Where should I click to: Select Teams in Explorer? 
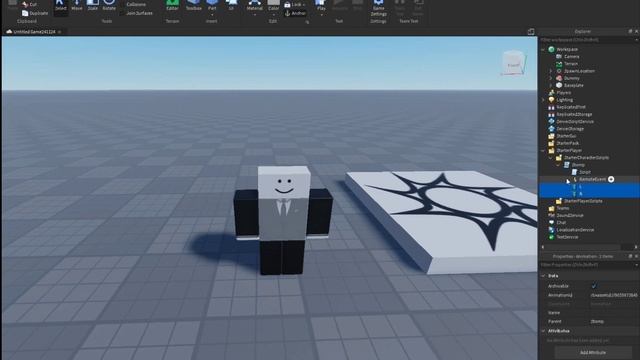pos(562,209)
